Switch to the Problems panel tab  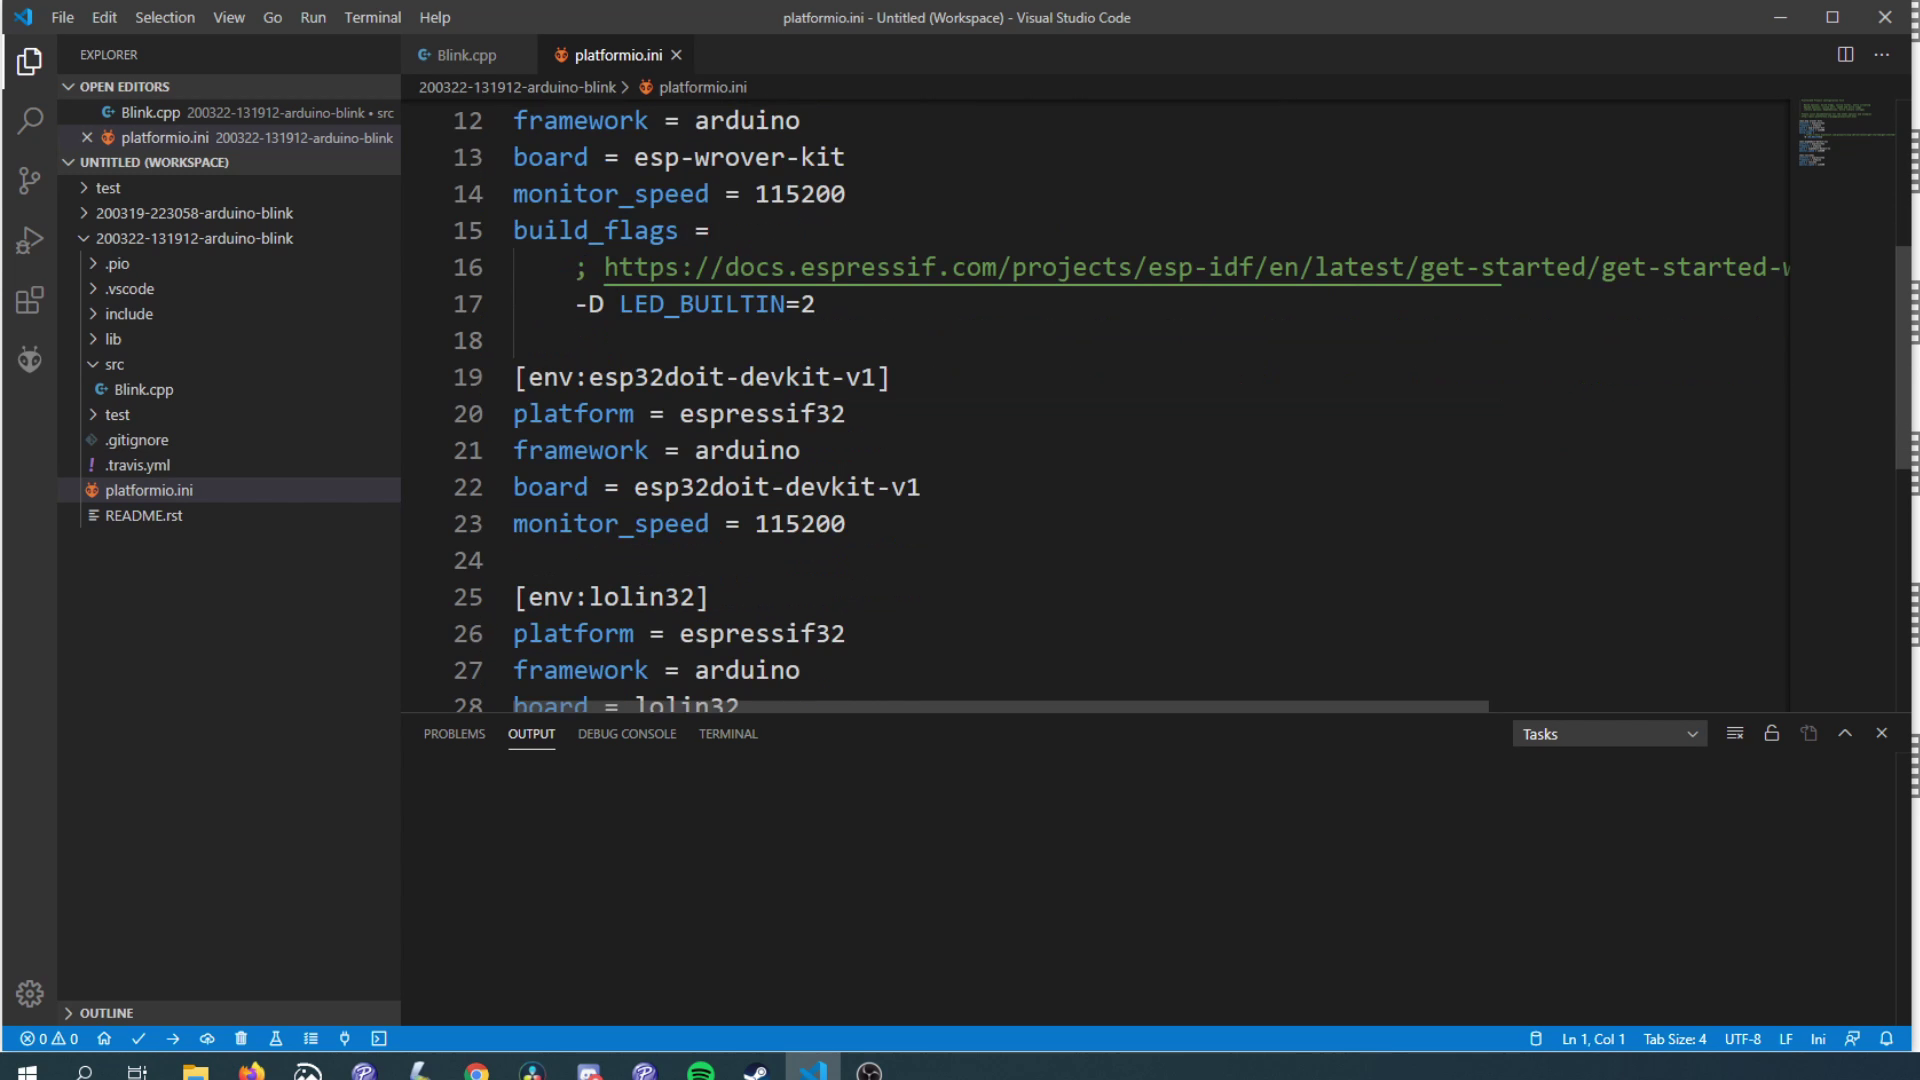pyautogui.click(x=454, y=733)
